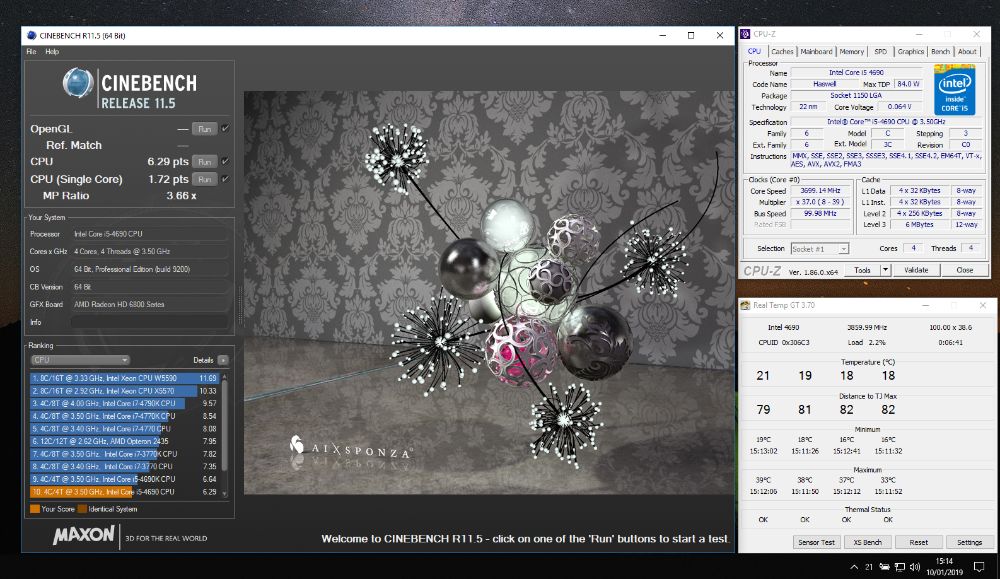Viewport: 1000px width, 579px height.
Task: Click the Intel Core i5 logo badge
Action: pos(955,90)
